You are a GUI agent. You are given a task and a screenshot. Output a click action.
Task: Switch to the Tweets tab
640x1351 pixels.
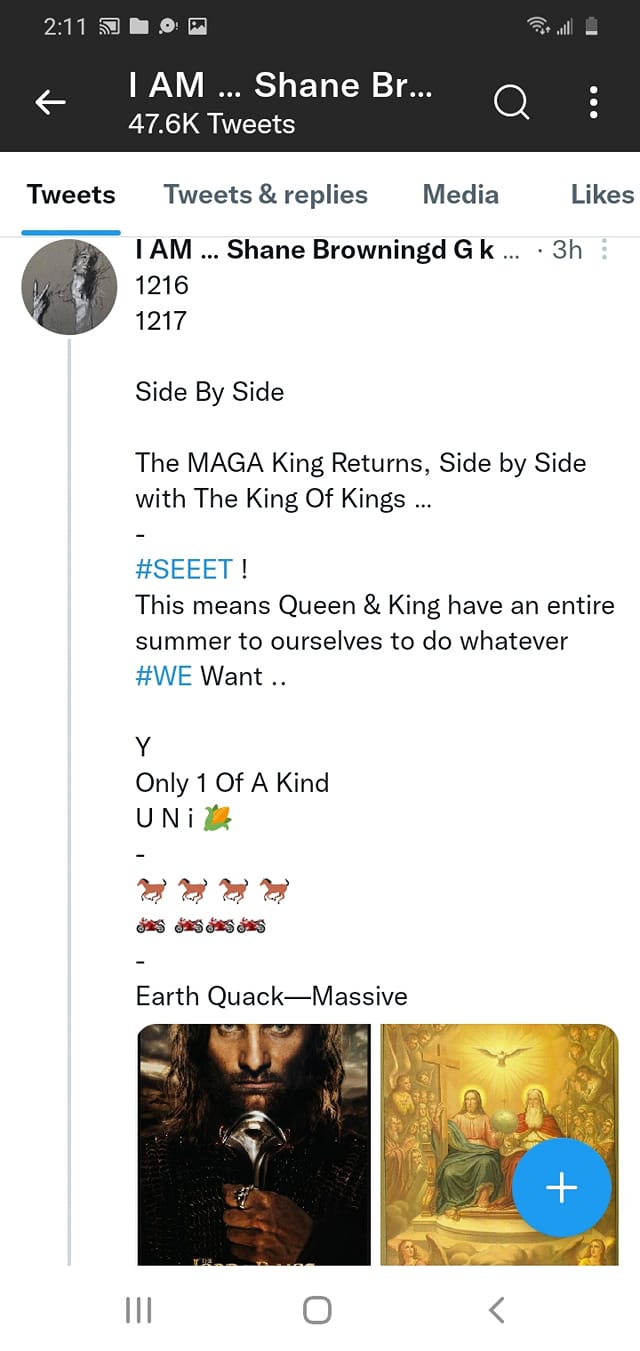click(x=71, y=194)
